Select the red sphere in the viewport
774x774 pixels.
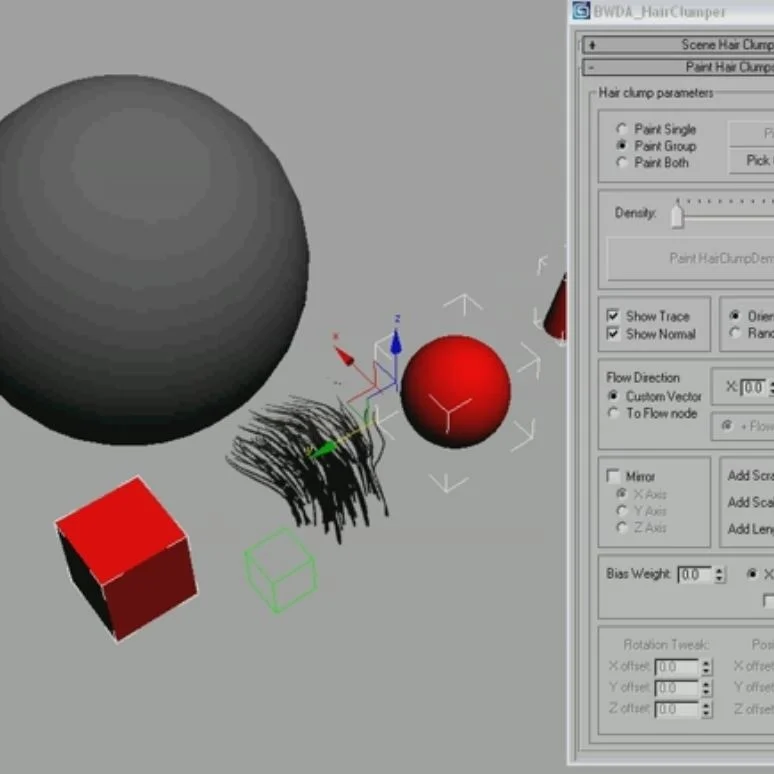[456, 391]
